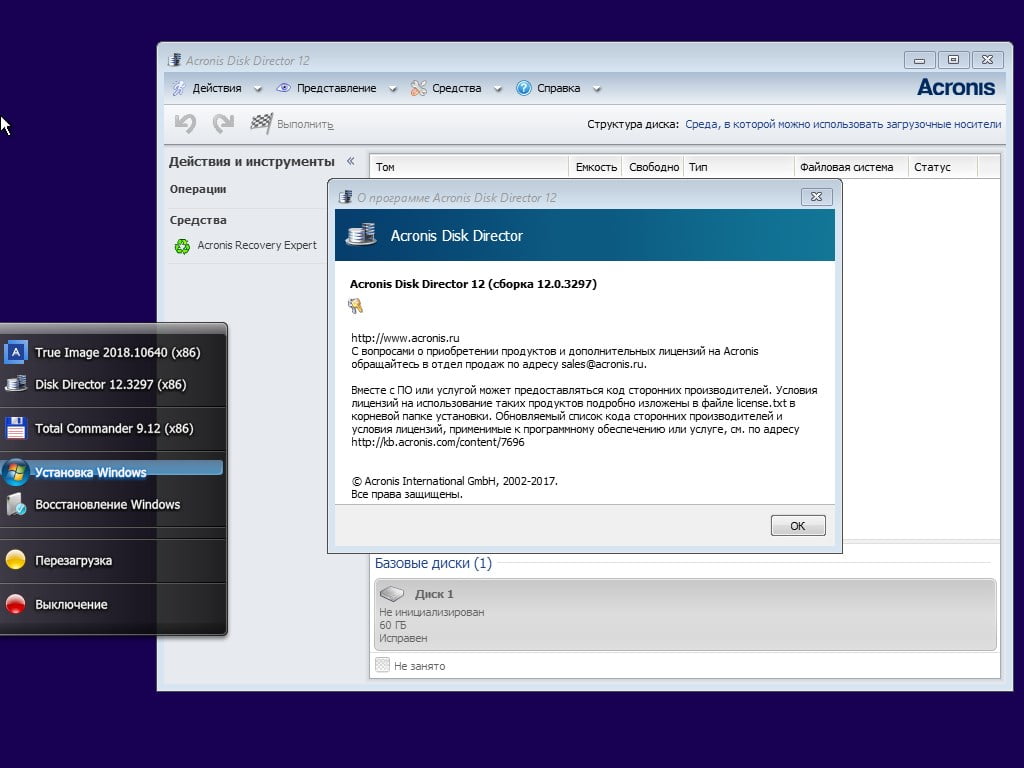Launch True Image 2018 from the launcher
The height and width of the screenshot is (768, 1024).
tap(16, 352)
